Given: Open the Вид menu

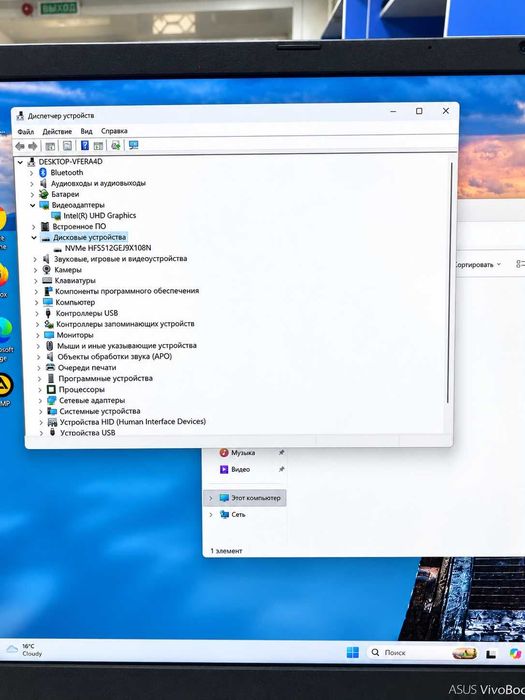Looking at the screenshot, I should pos(86,131).
